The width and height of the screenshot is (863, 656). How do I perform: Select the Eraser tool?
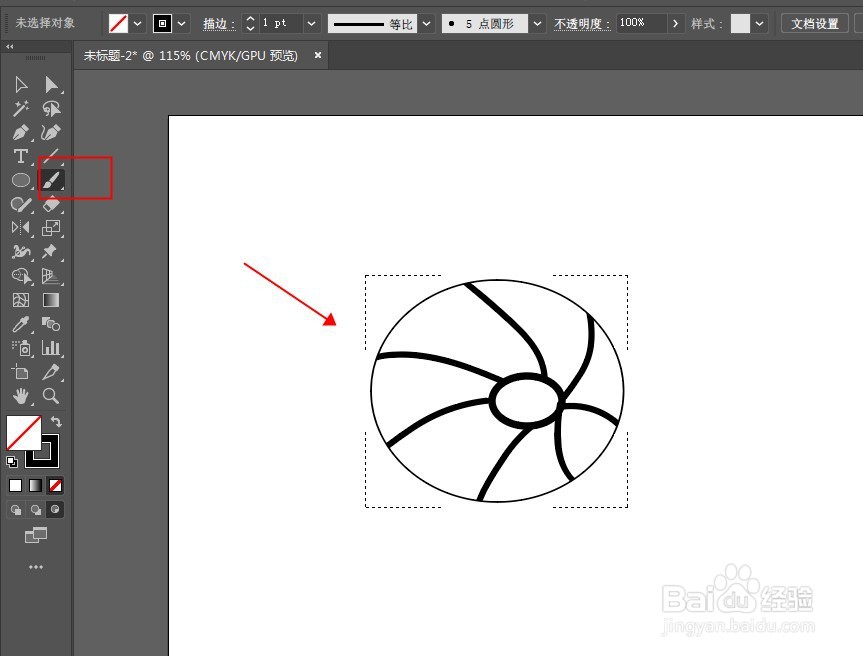tap(51, 204)
